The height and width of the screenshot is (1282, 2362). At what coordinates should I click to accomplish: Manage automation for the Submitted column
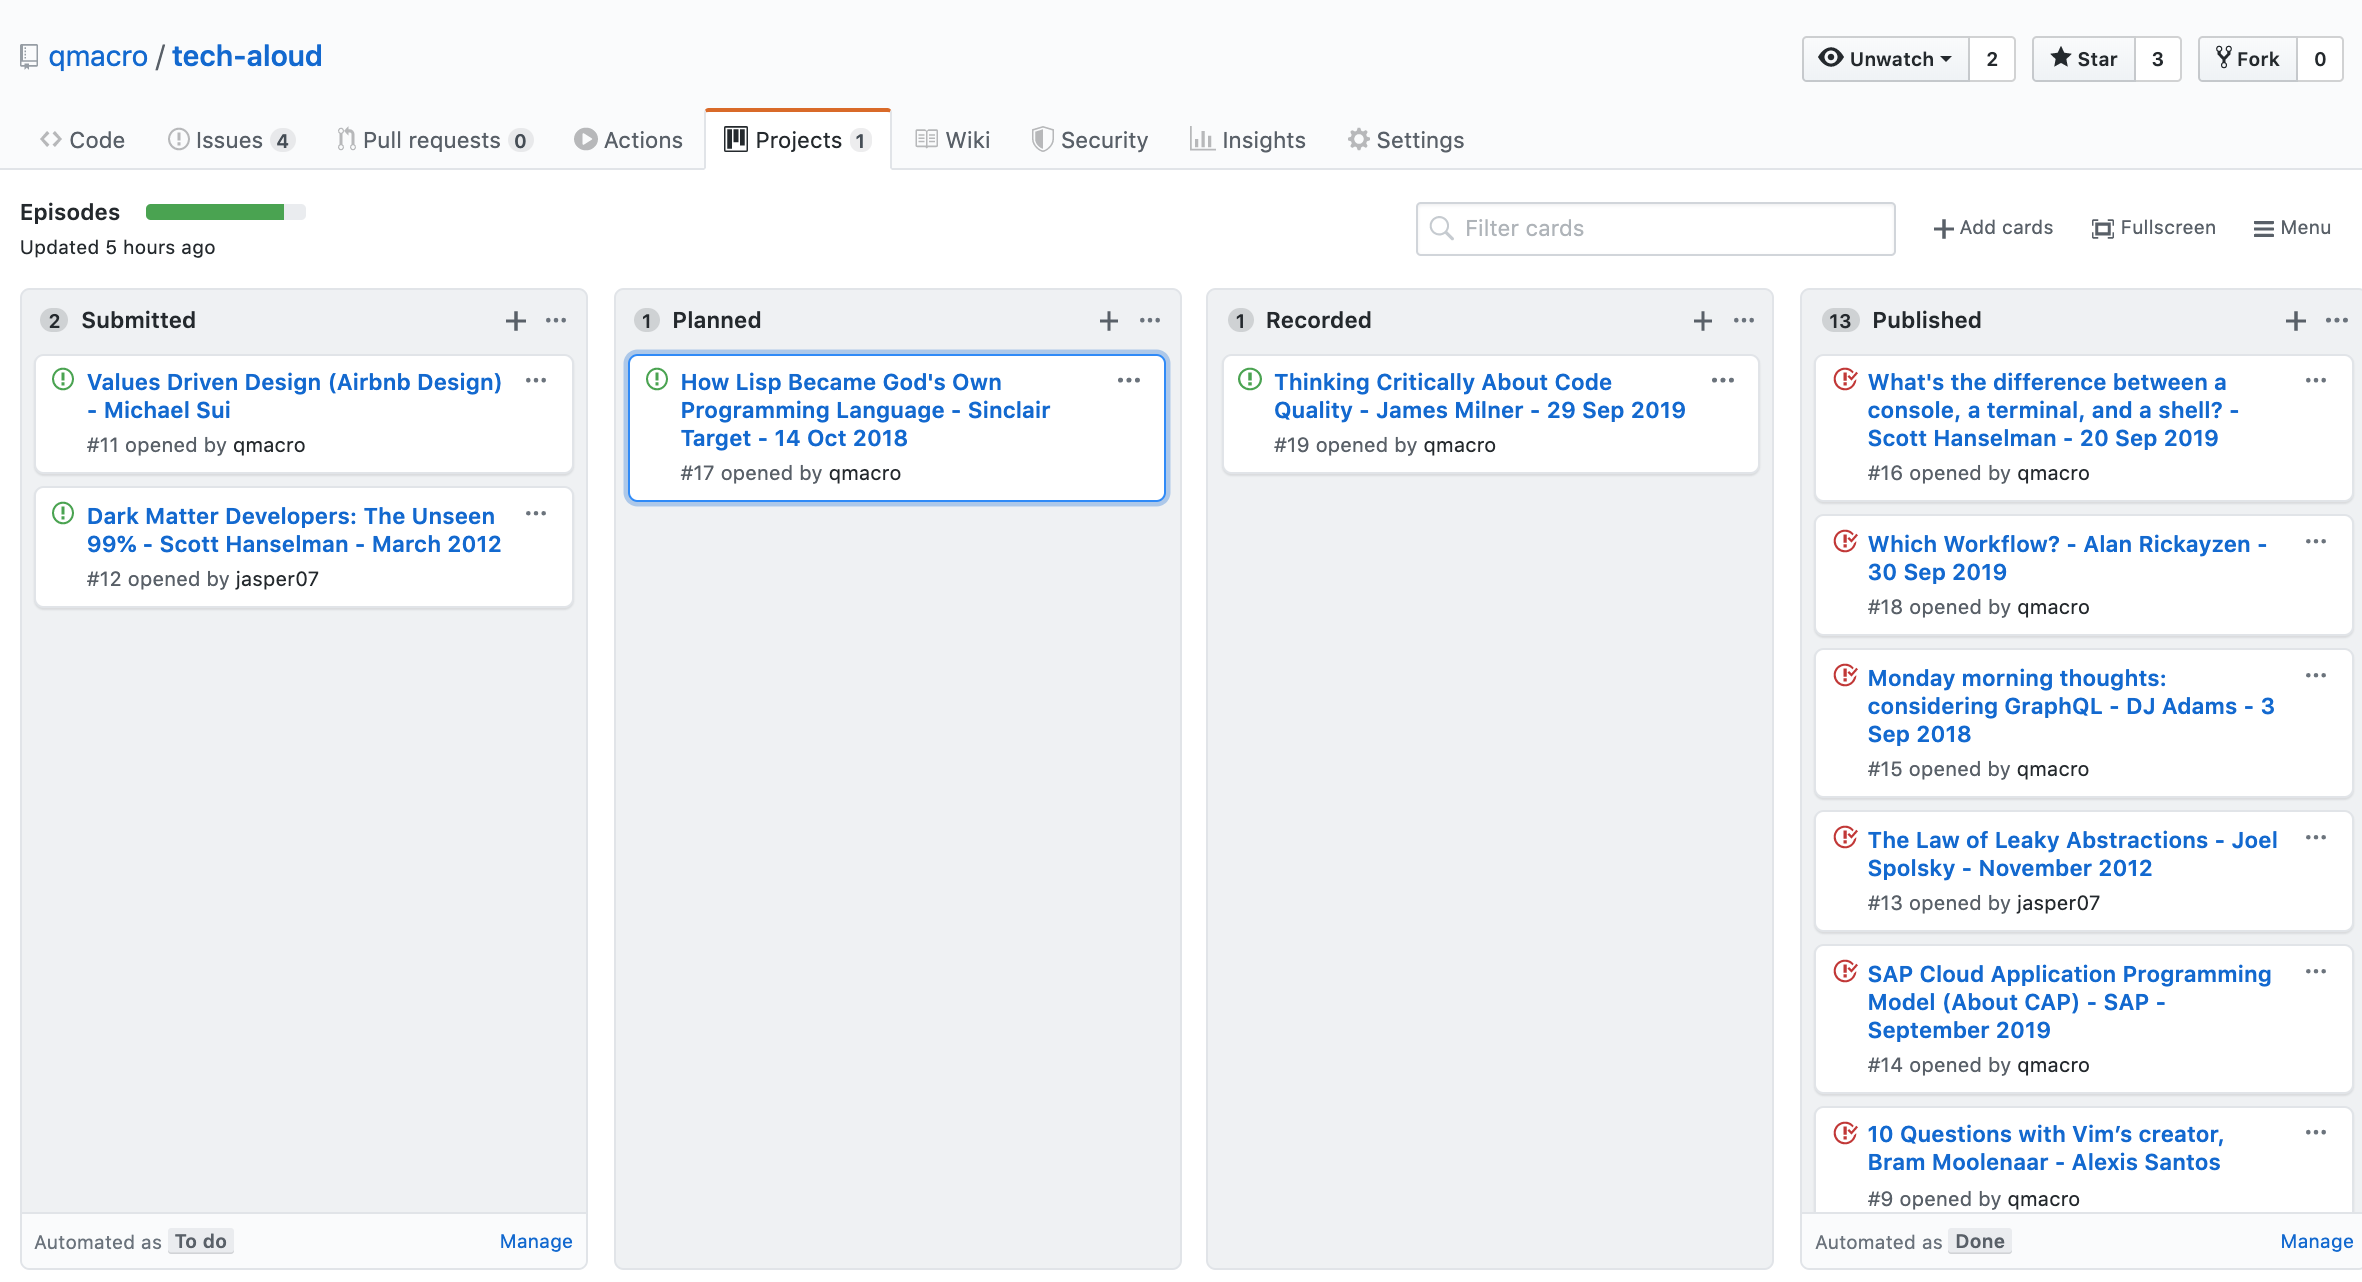pyautogui.click(x=536, y=1241)
